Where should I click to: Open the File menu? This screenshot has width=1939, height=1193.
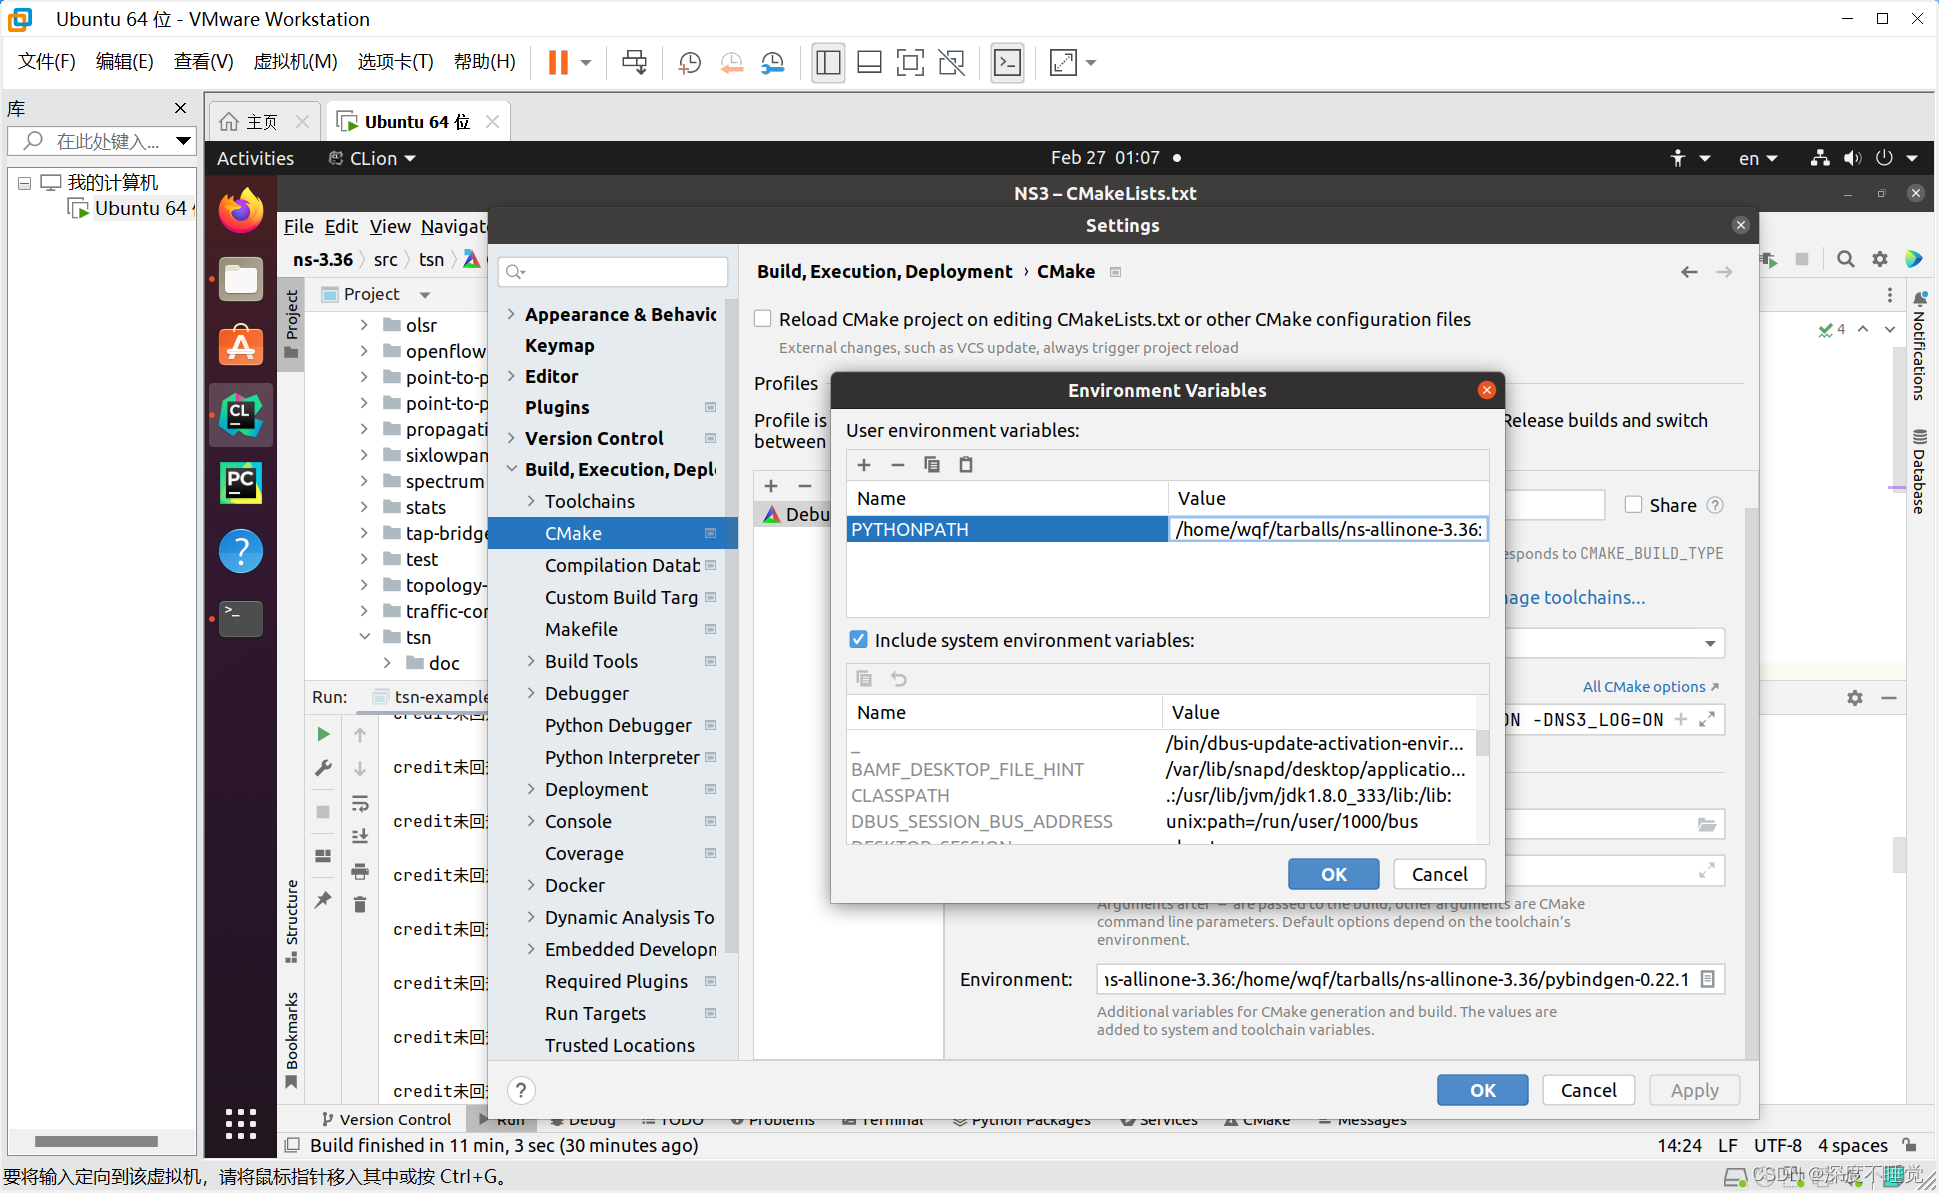pyautogui.click(x=297, y=226)
